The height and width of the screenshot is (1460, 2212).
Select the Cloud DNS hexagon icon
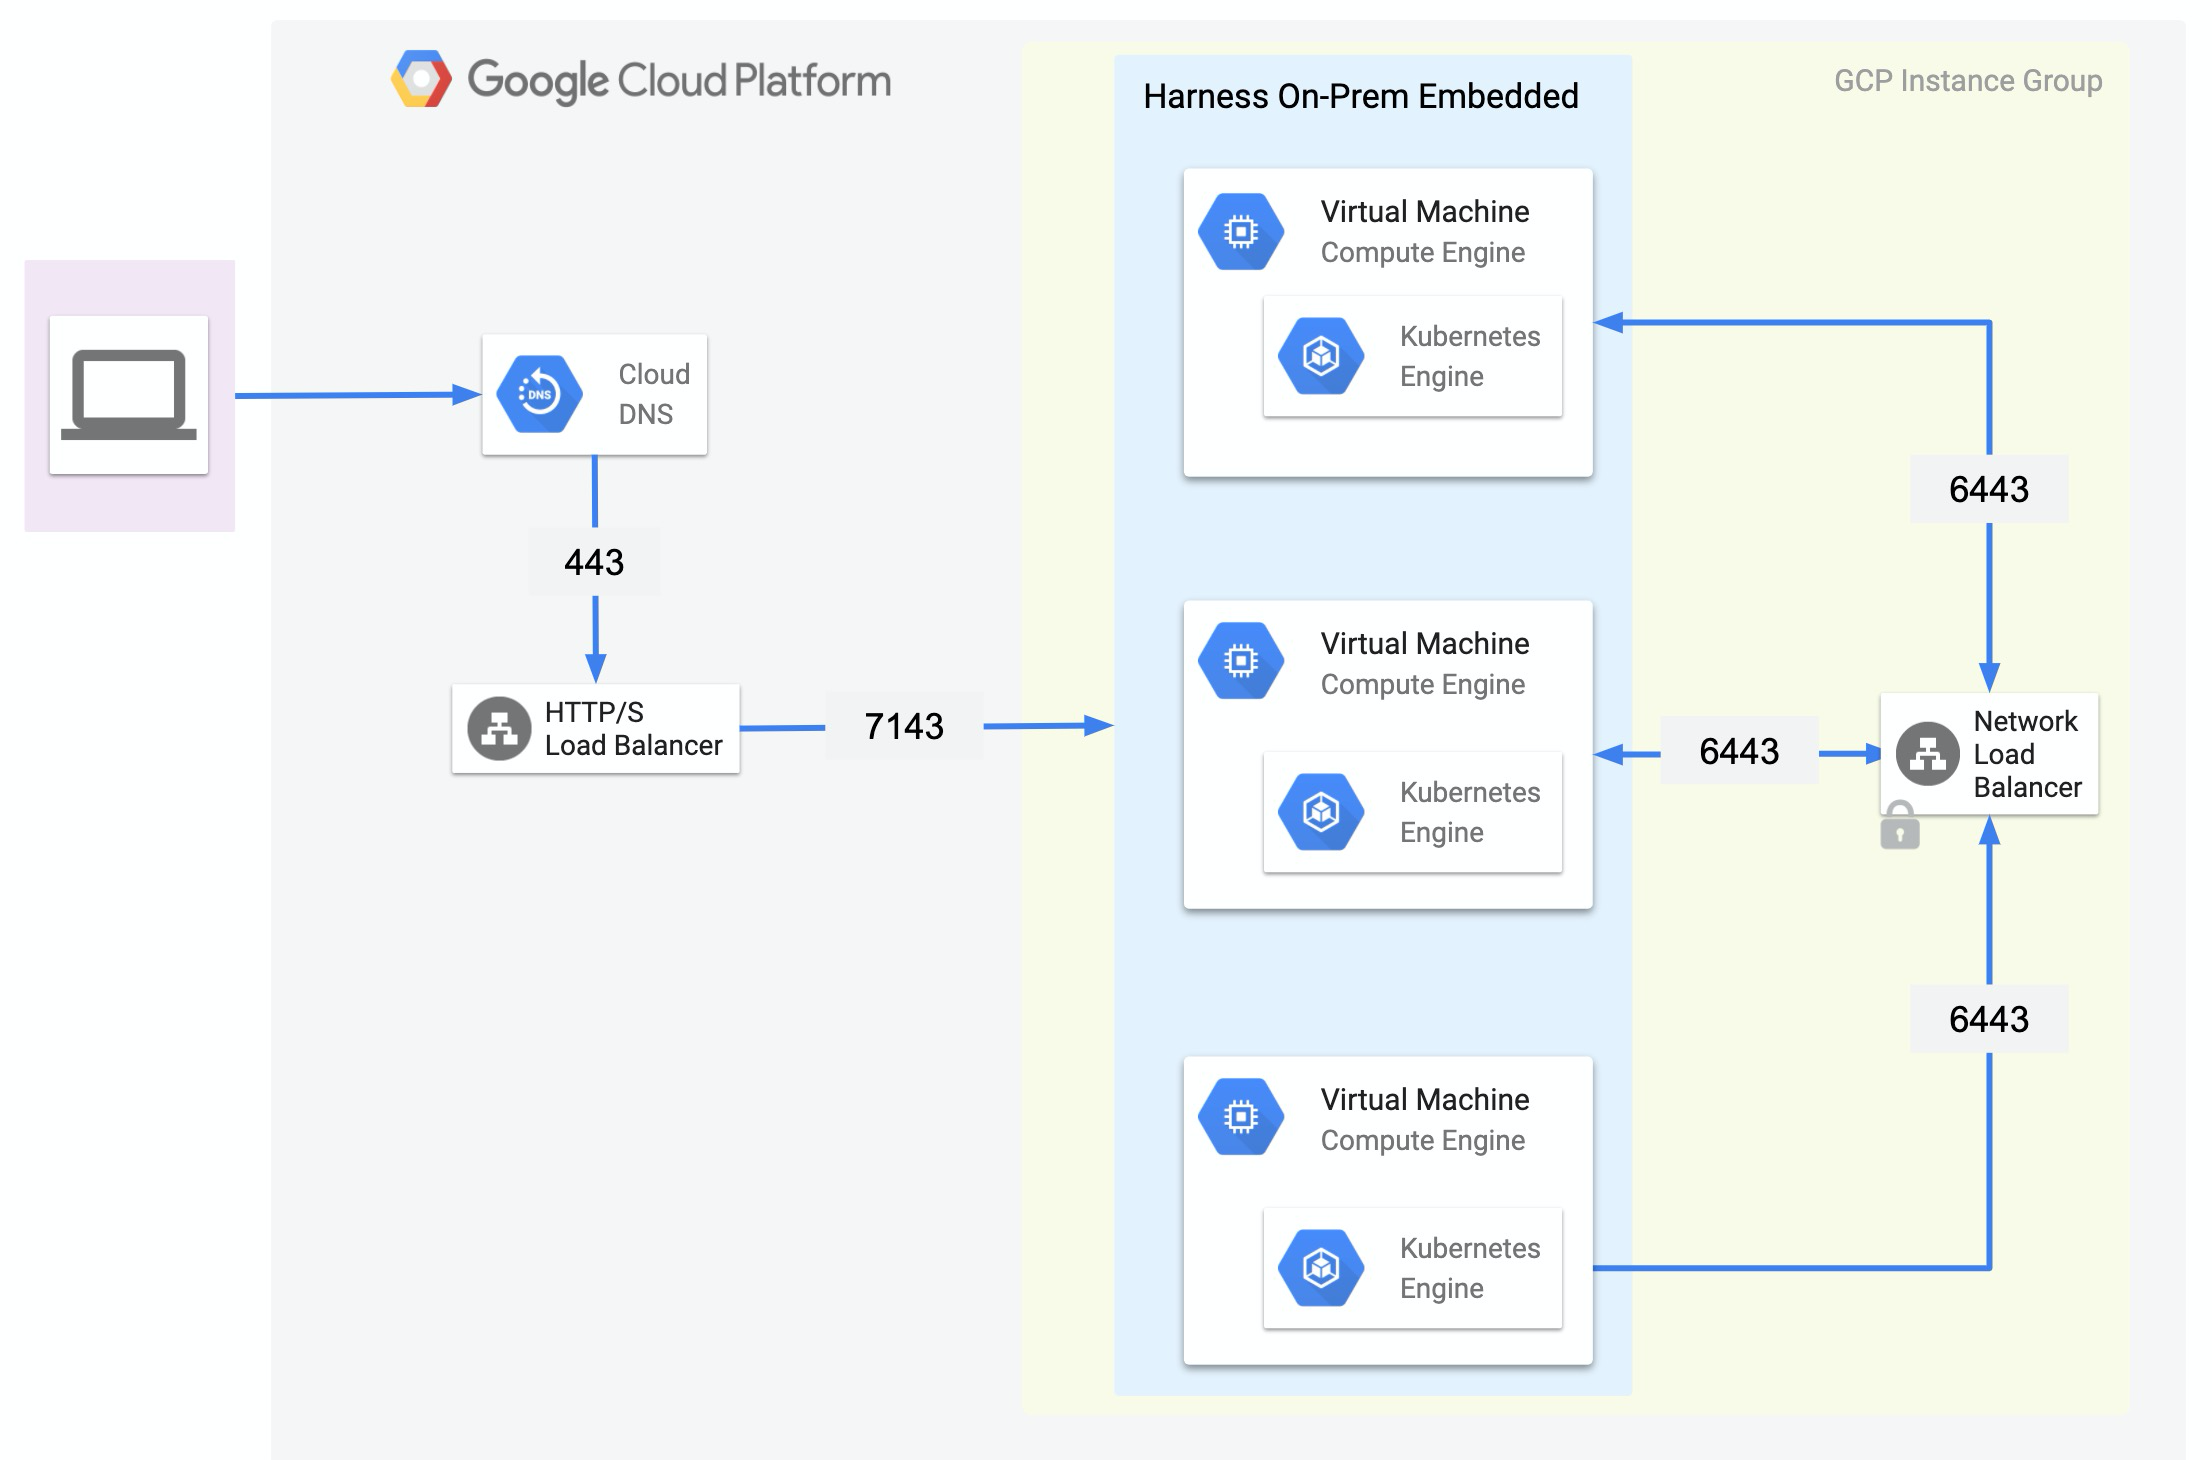[540, 394]
